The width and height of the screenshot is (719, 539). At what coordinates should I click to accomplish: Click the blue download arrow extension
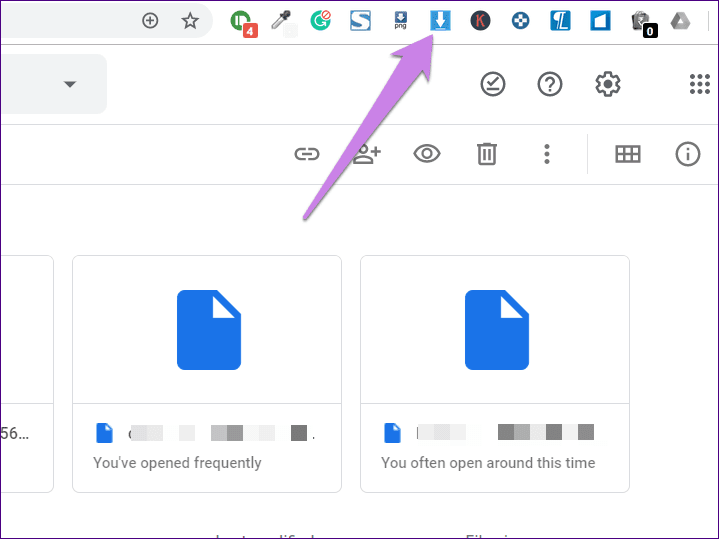[x=440, y=21]
